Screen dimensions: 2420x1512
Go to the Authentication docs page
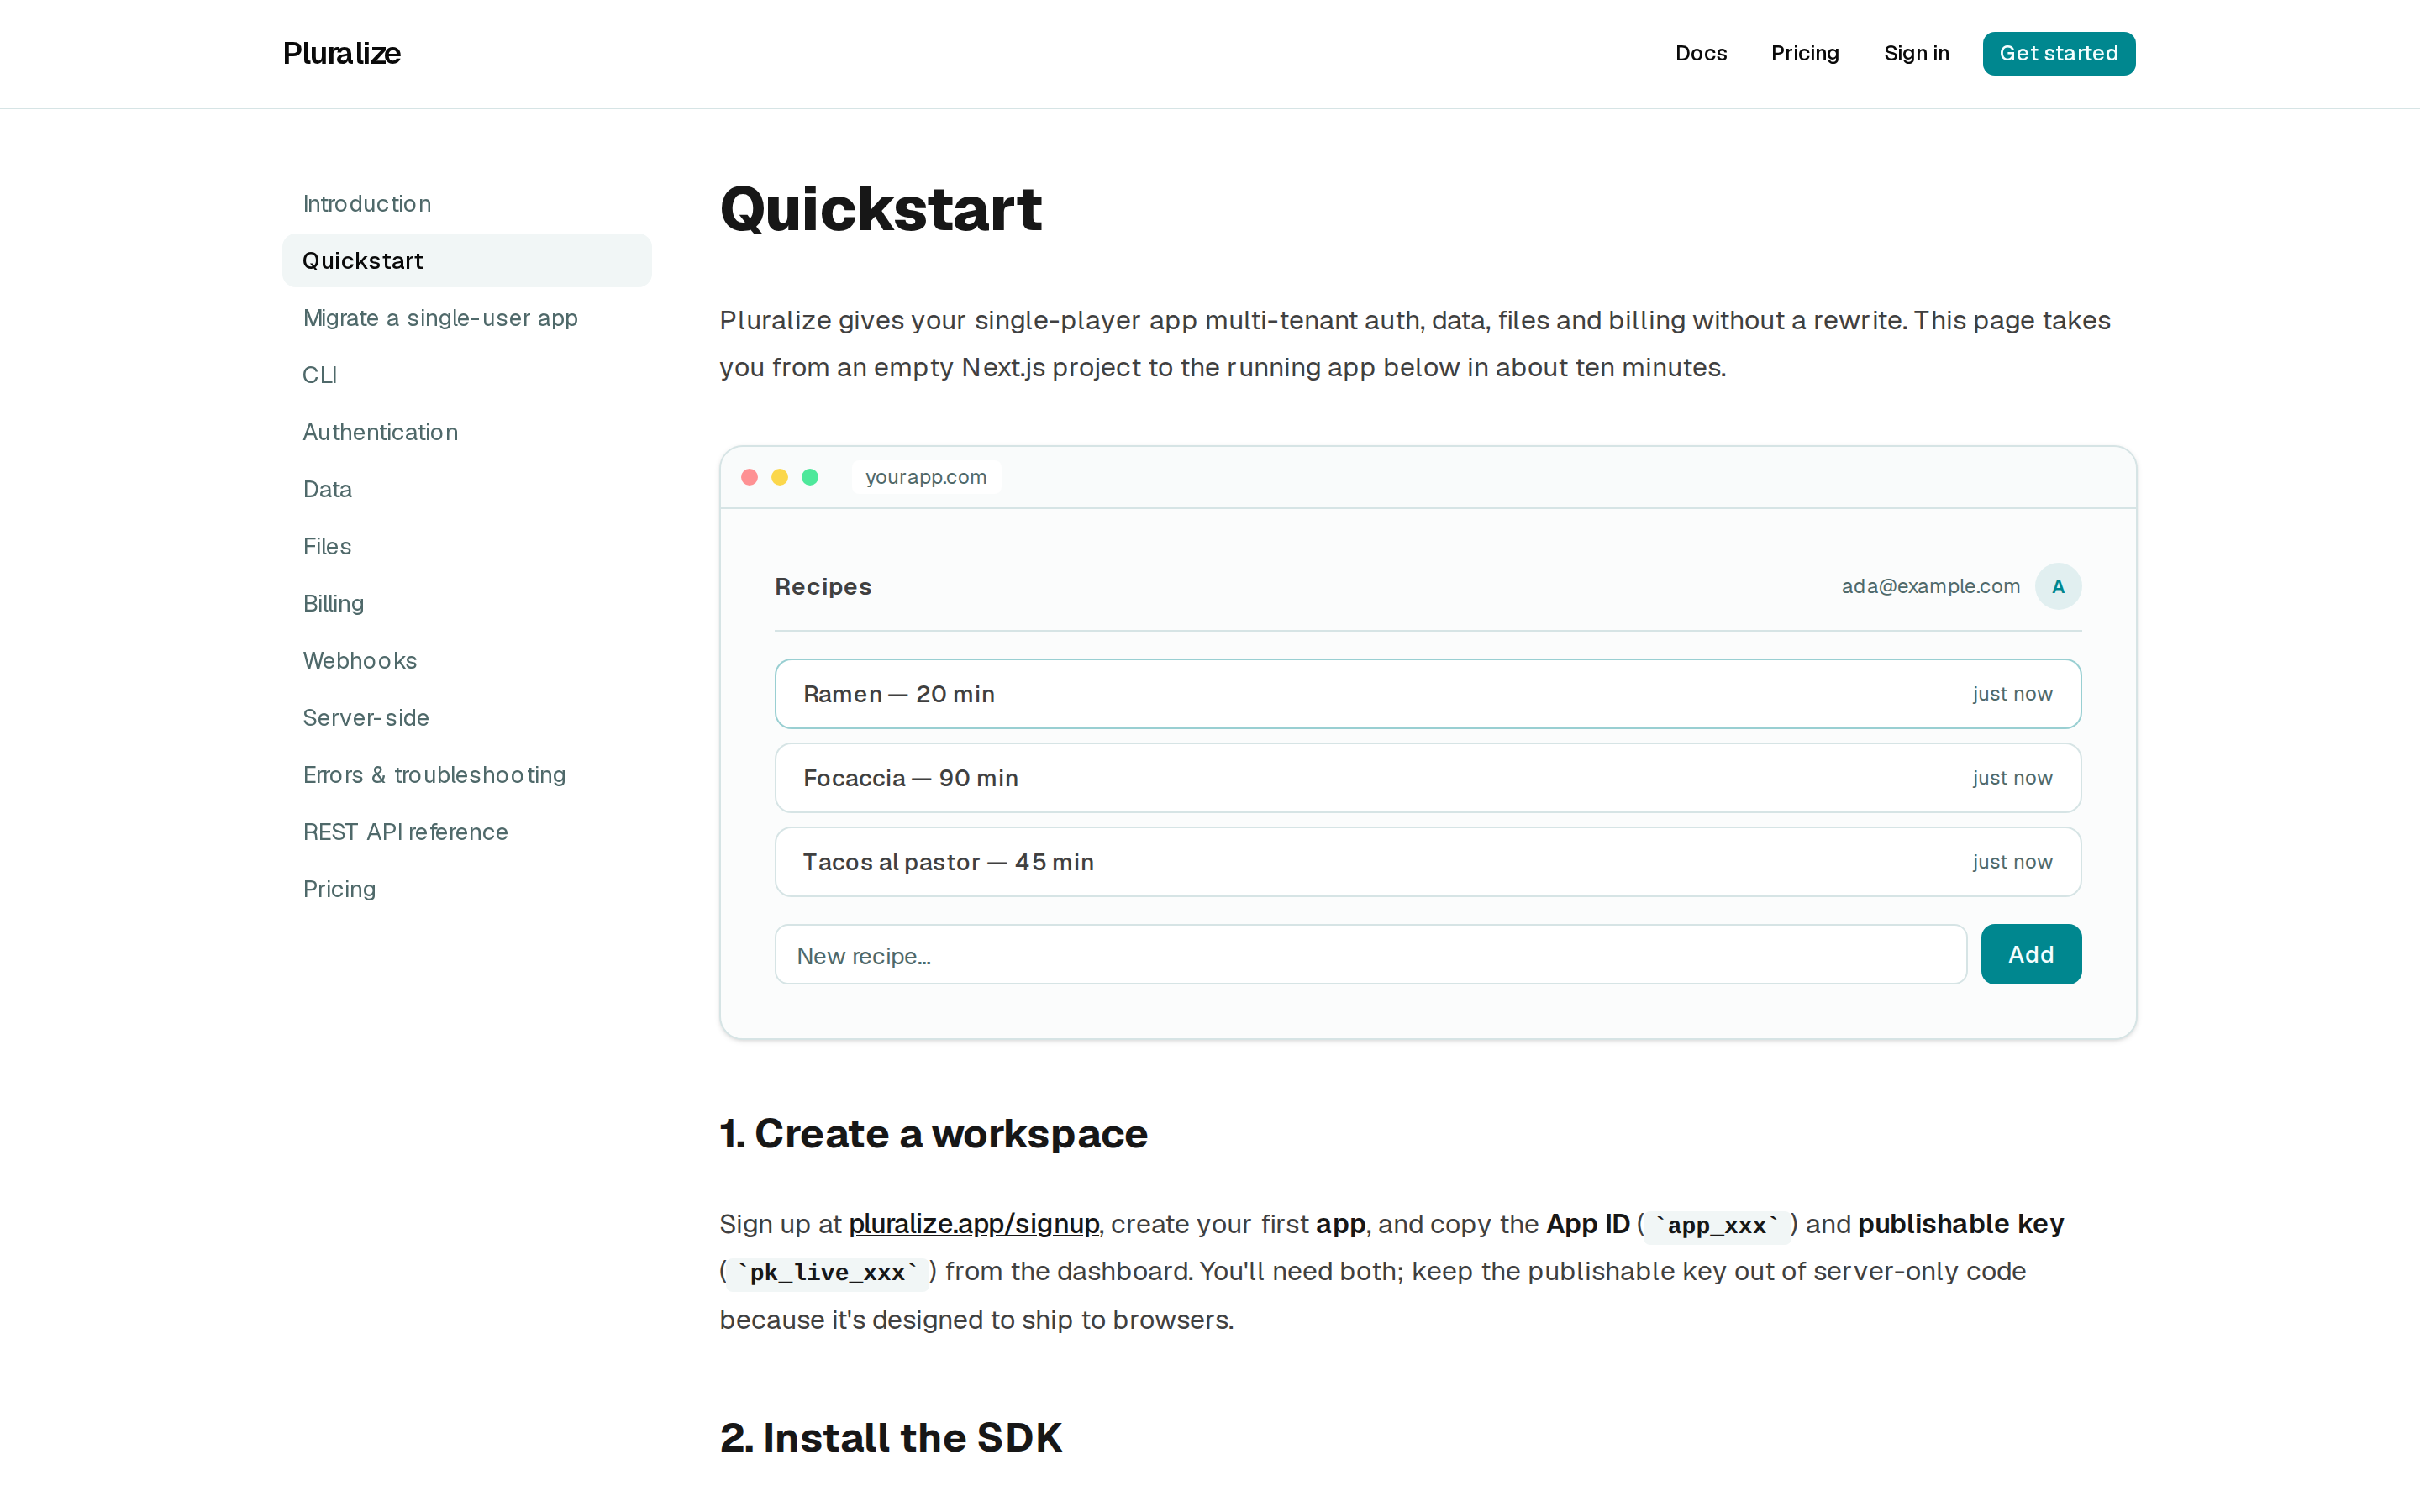[x=467, y=431]
